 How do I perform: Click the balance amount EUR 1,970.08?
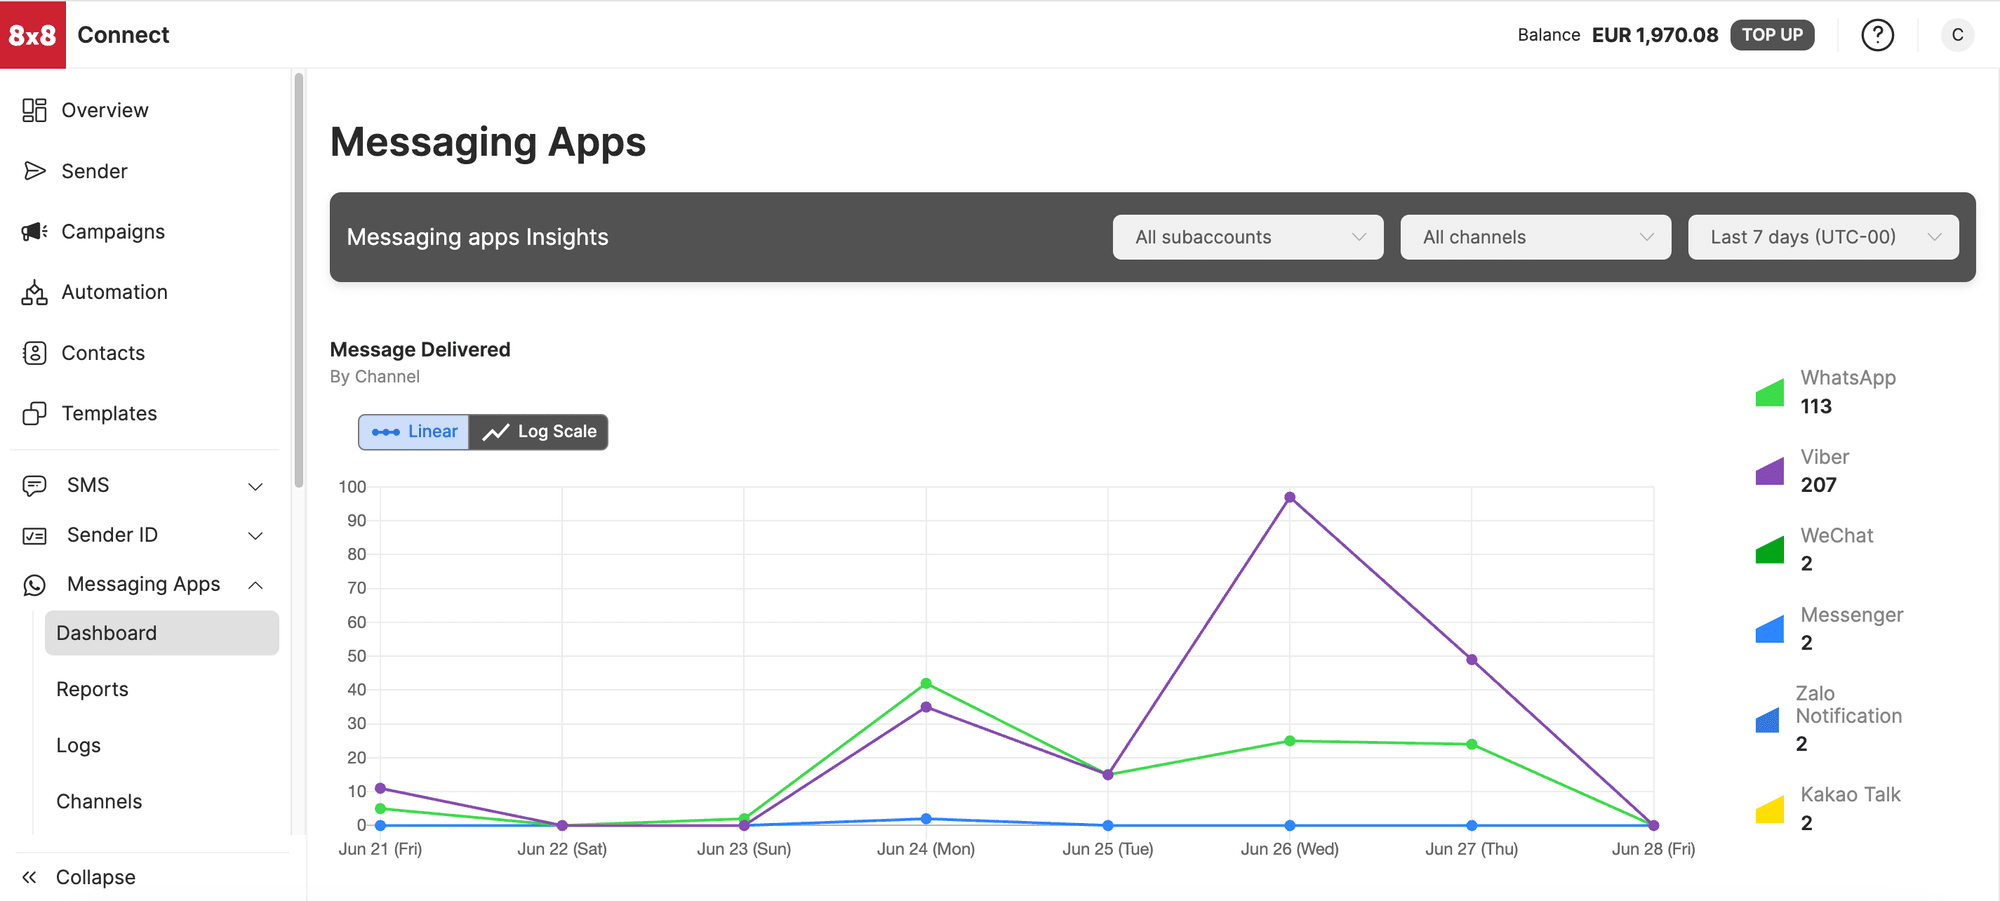click(x=1655, y=35)
